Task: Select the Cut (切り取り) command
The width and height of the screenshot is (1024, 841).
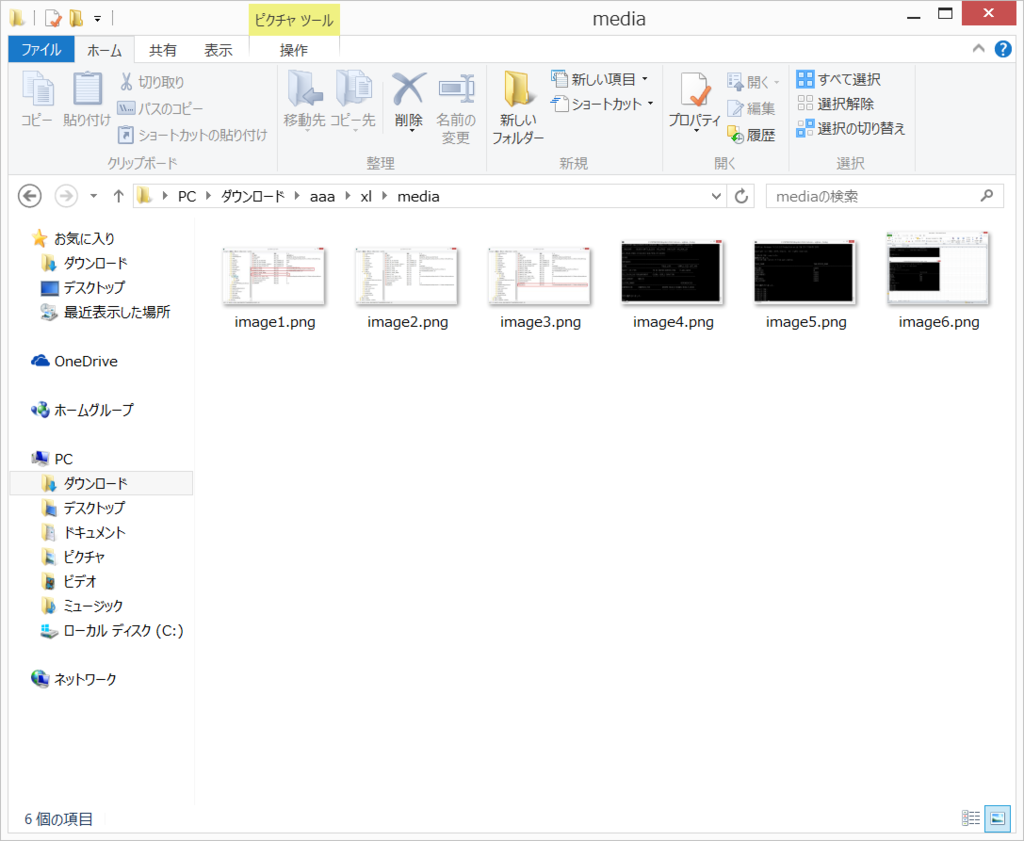Action: [152, 82]
